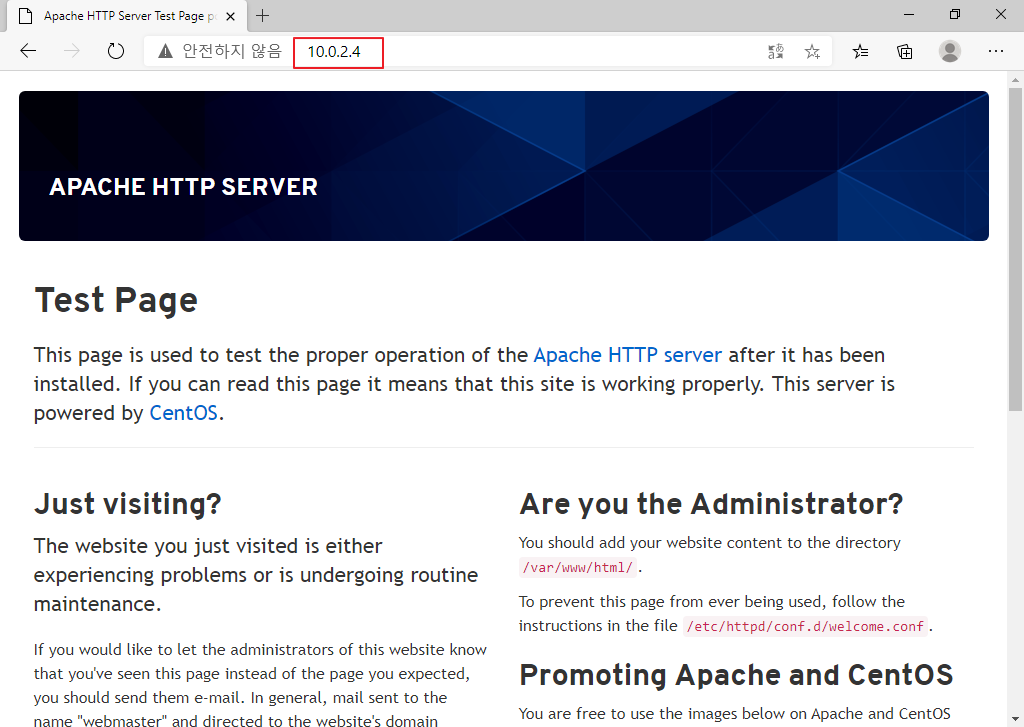Click the forward navigation arrow

[72, 51]
